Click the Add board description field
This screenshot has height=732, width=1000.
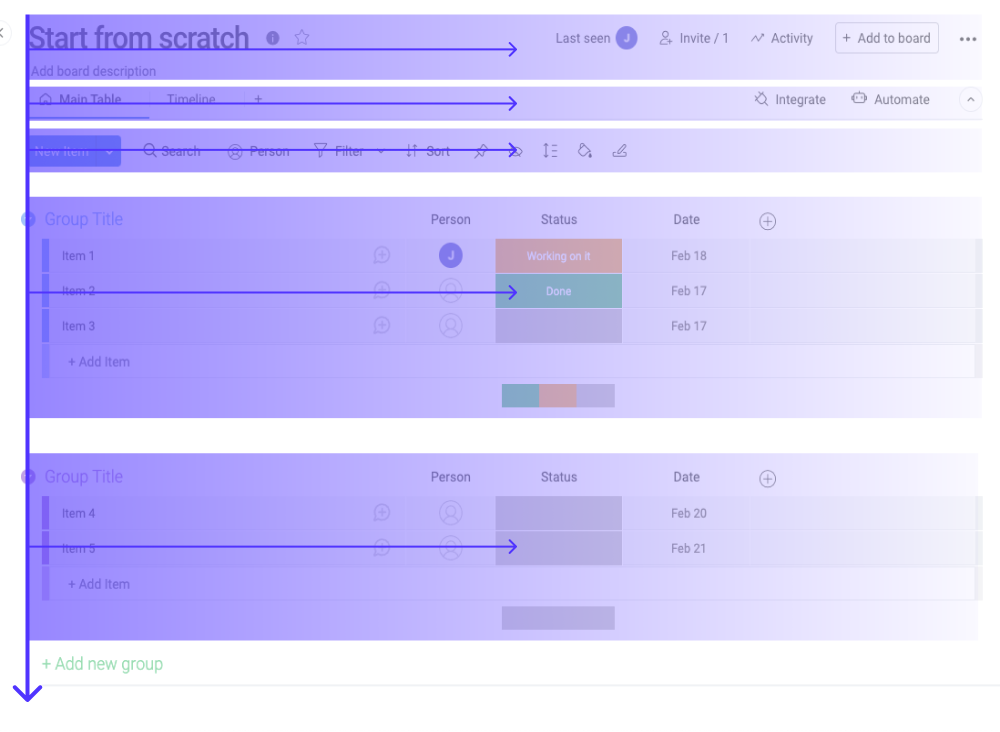93,71
